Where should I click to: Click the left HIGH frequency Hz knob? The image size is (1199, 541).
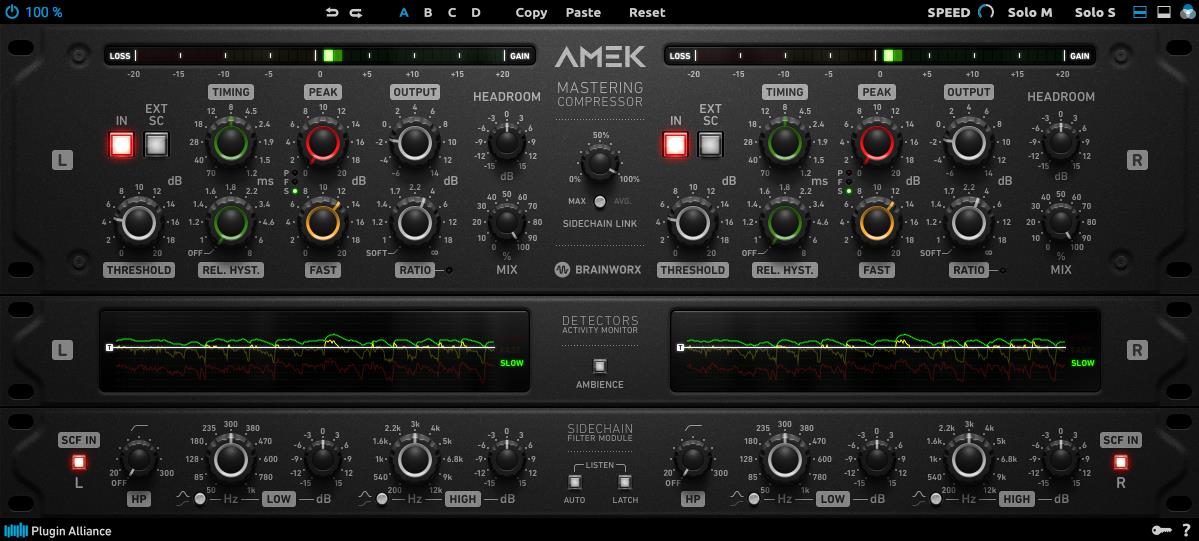(414, 460)
